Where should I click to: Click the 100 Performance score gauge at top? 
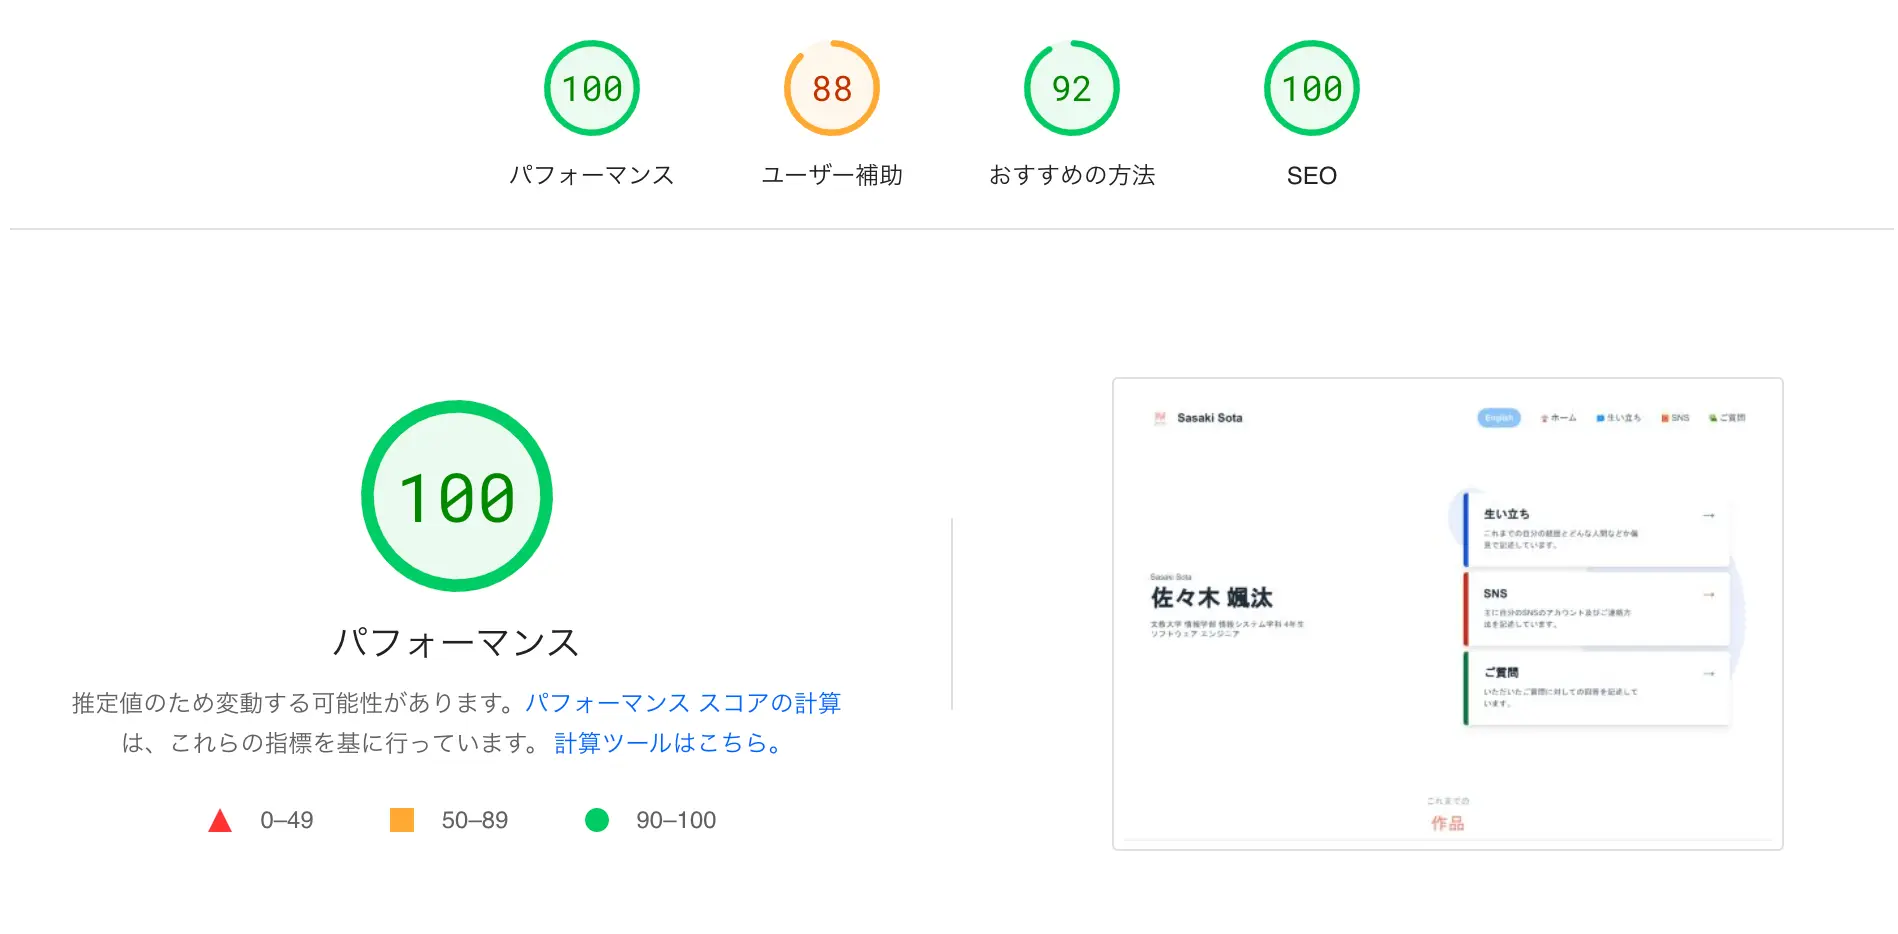[x=592, y=88]
